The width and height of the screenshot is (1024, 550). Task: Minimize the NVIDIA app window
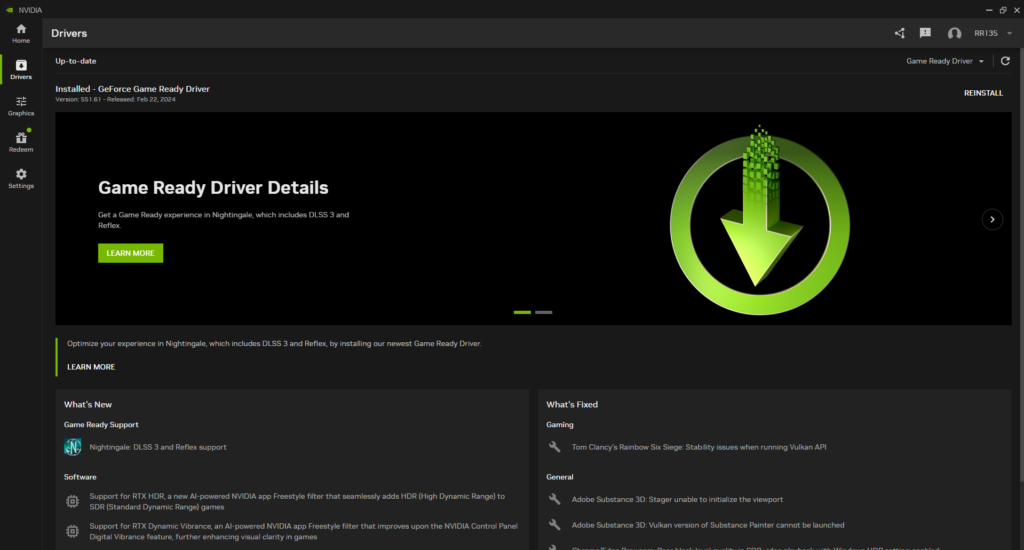pos(989,10)
